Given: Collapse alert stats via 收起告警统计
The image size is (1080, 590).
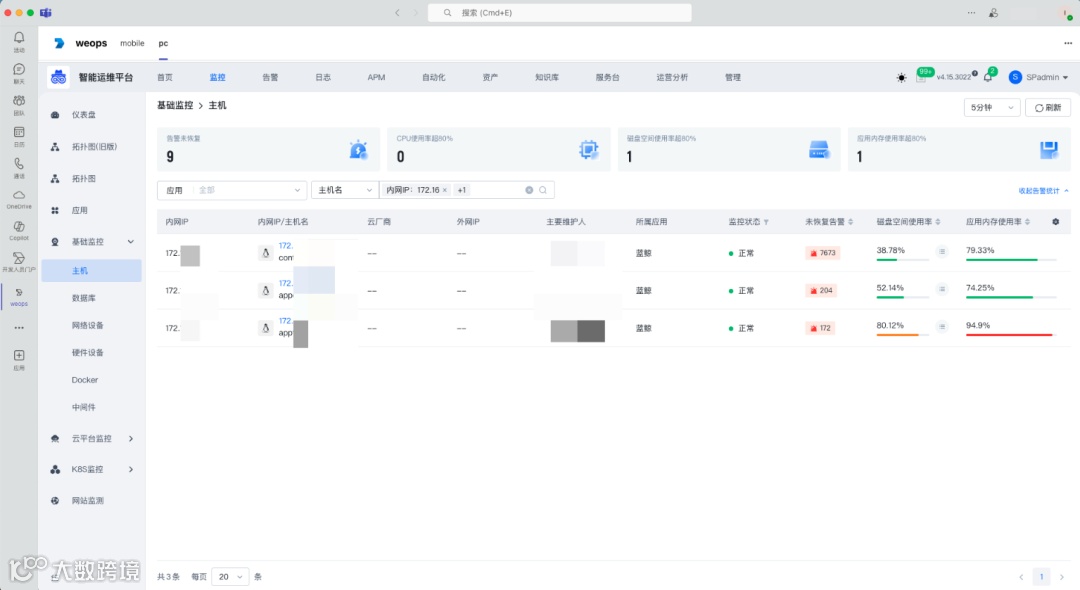Looking at the screenshot, I should pos(1043,191).
